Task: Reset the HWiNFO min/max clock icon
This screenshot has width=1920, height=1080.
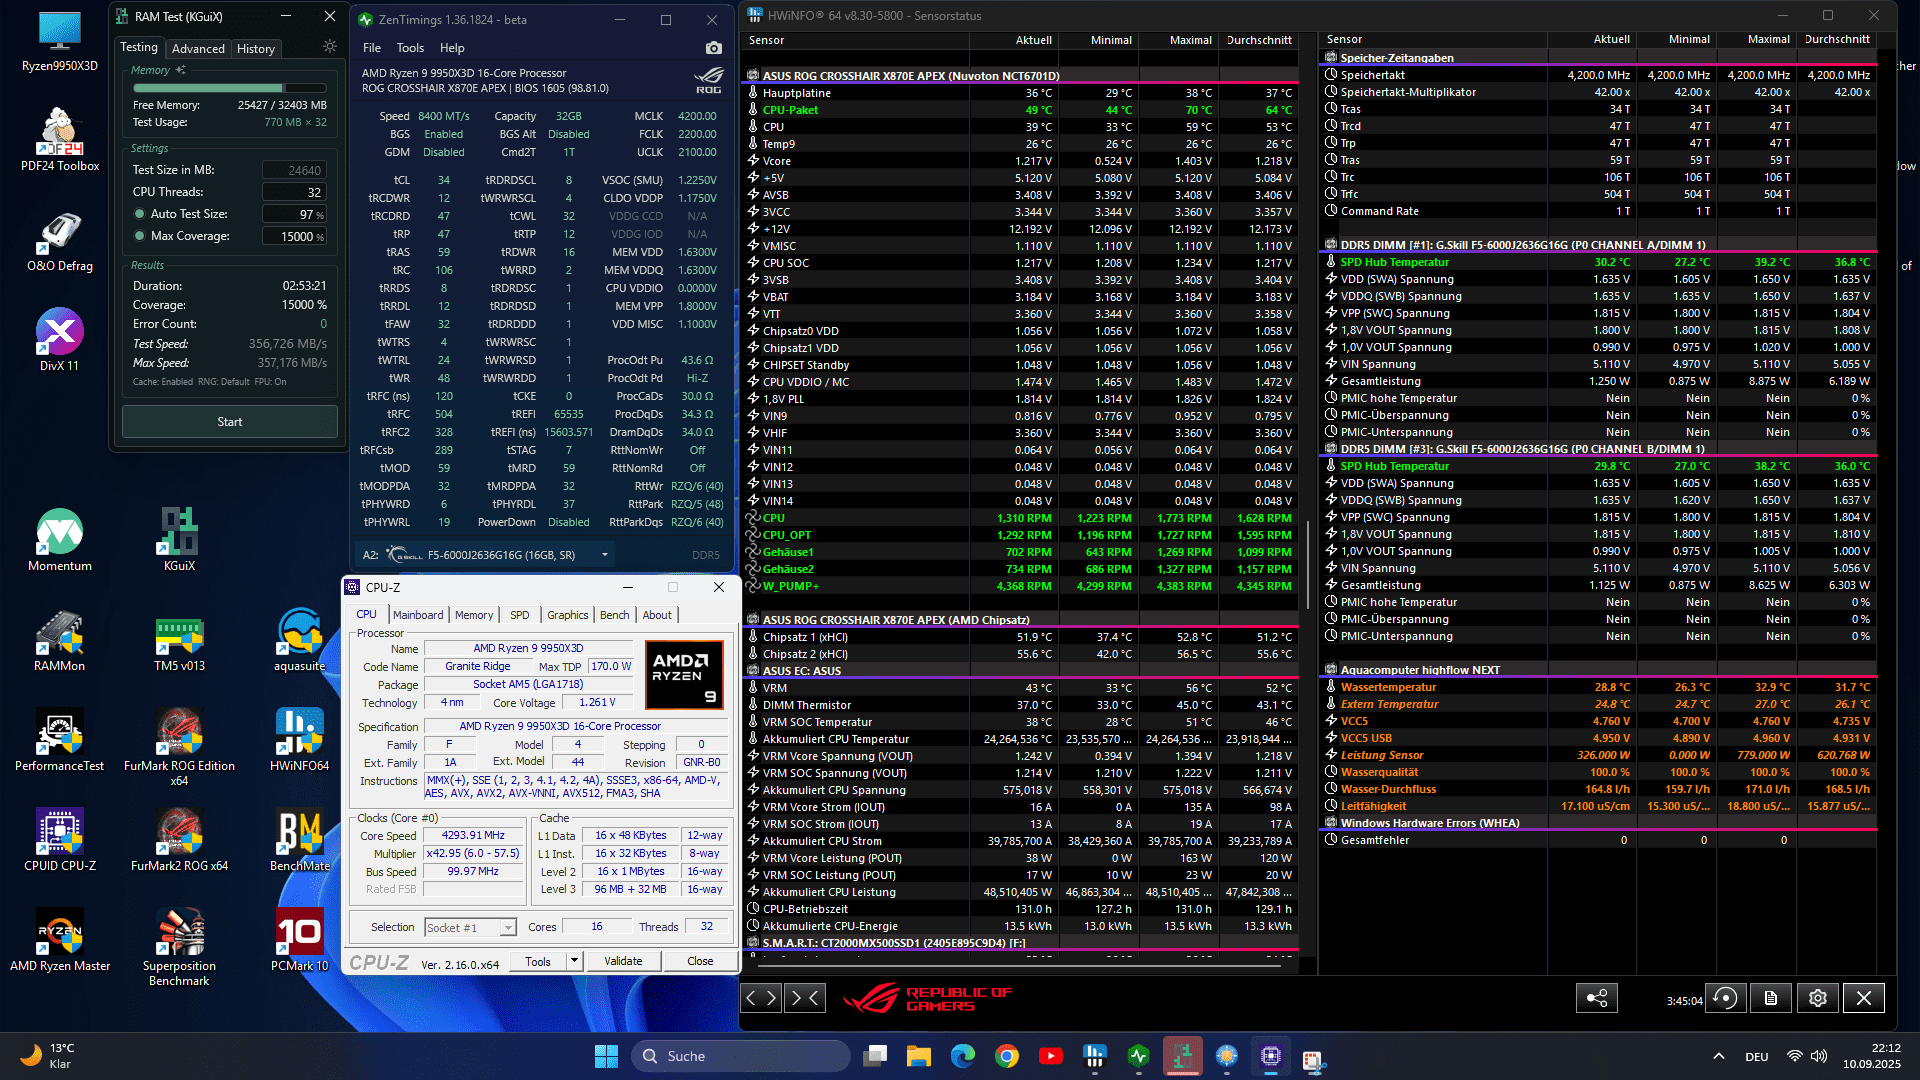Action: click(1725, 998)
